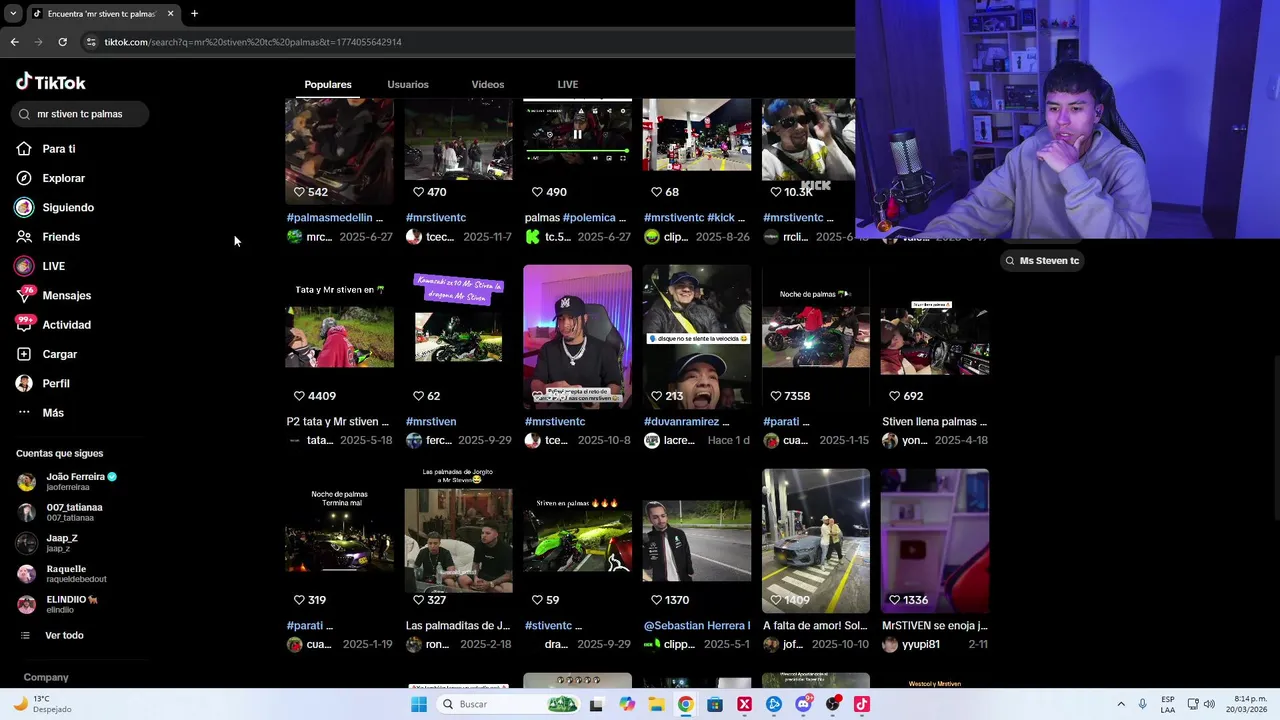Click the heart on the 4409-like video

(299, 396)
